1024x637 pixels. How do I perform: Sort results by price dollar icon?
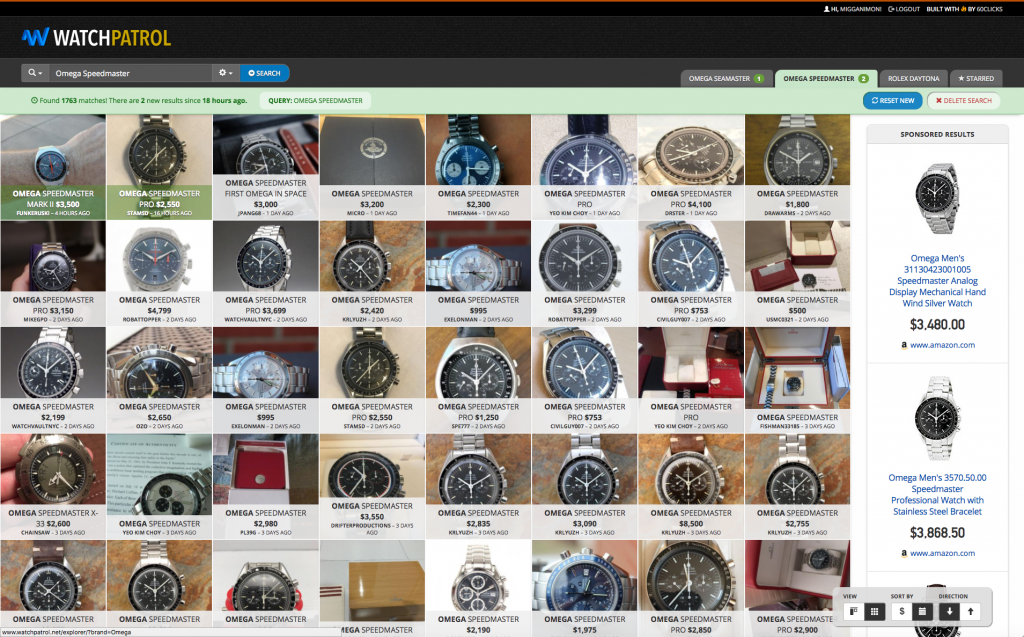902,612
